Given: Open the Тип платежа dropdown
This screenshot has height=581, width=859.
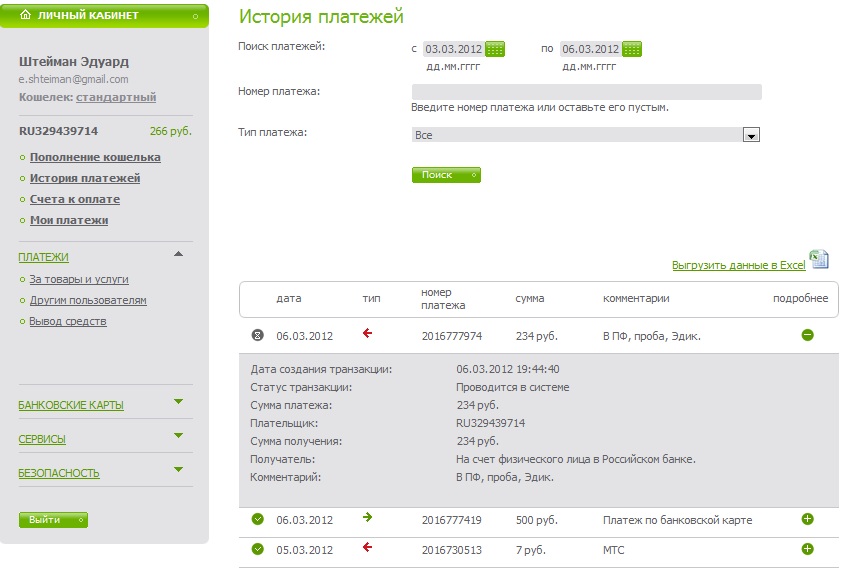Looking at the screenshot, I should 751,135.
